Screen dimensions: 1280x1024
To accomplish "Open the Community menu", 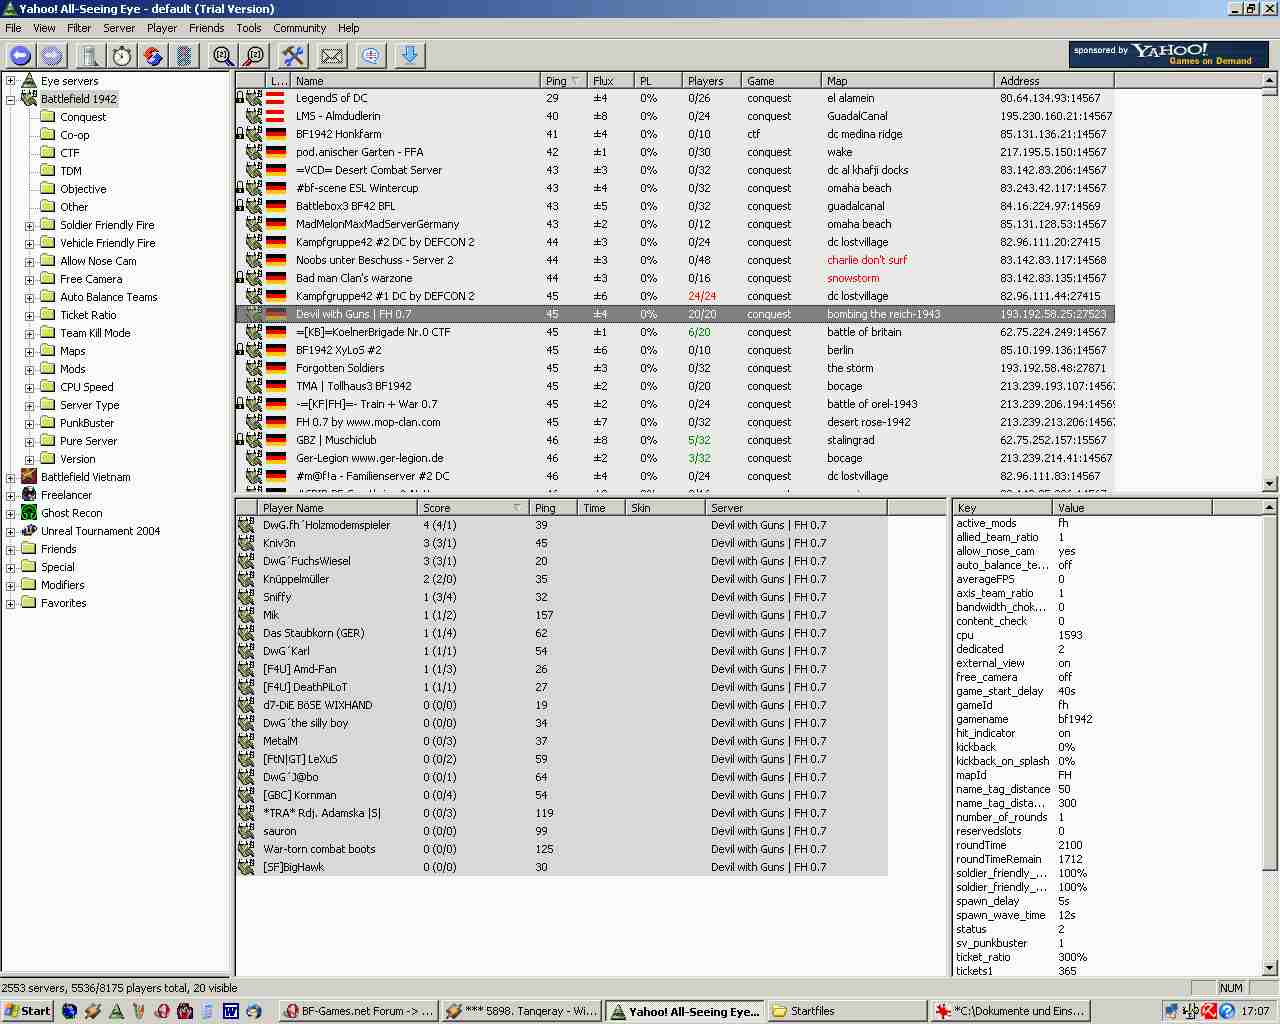I will [299, 28].
